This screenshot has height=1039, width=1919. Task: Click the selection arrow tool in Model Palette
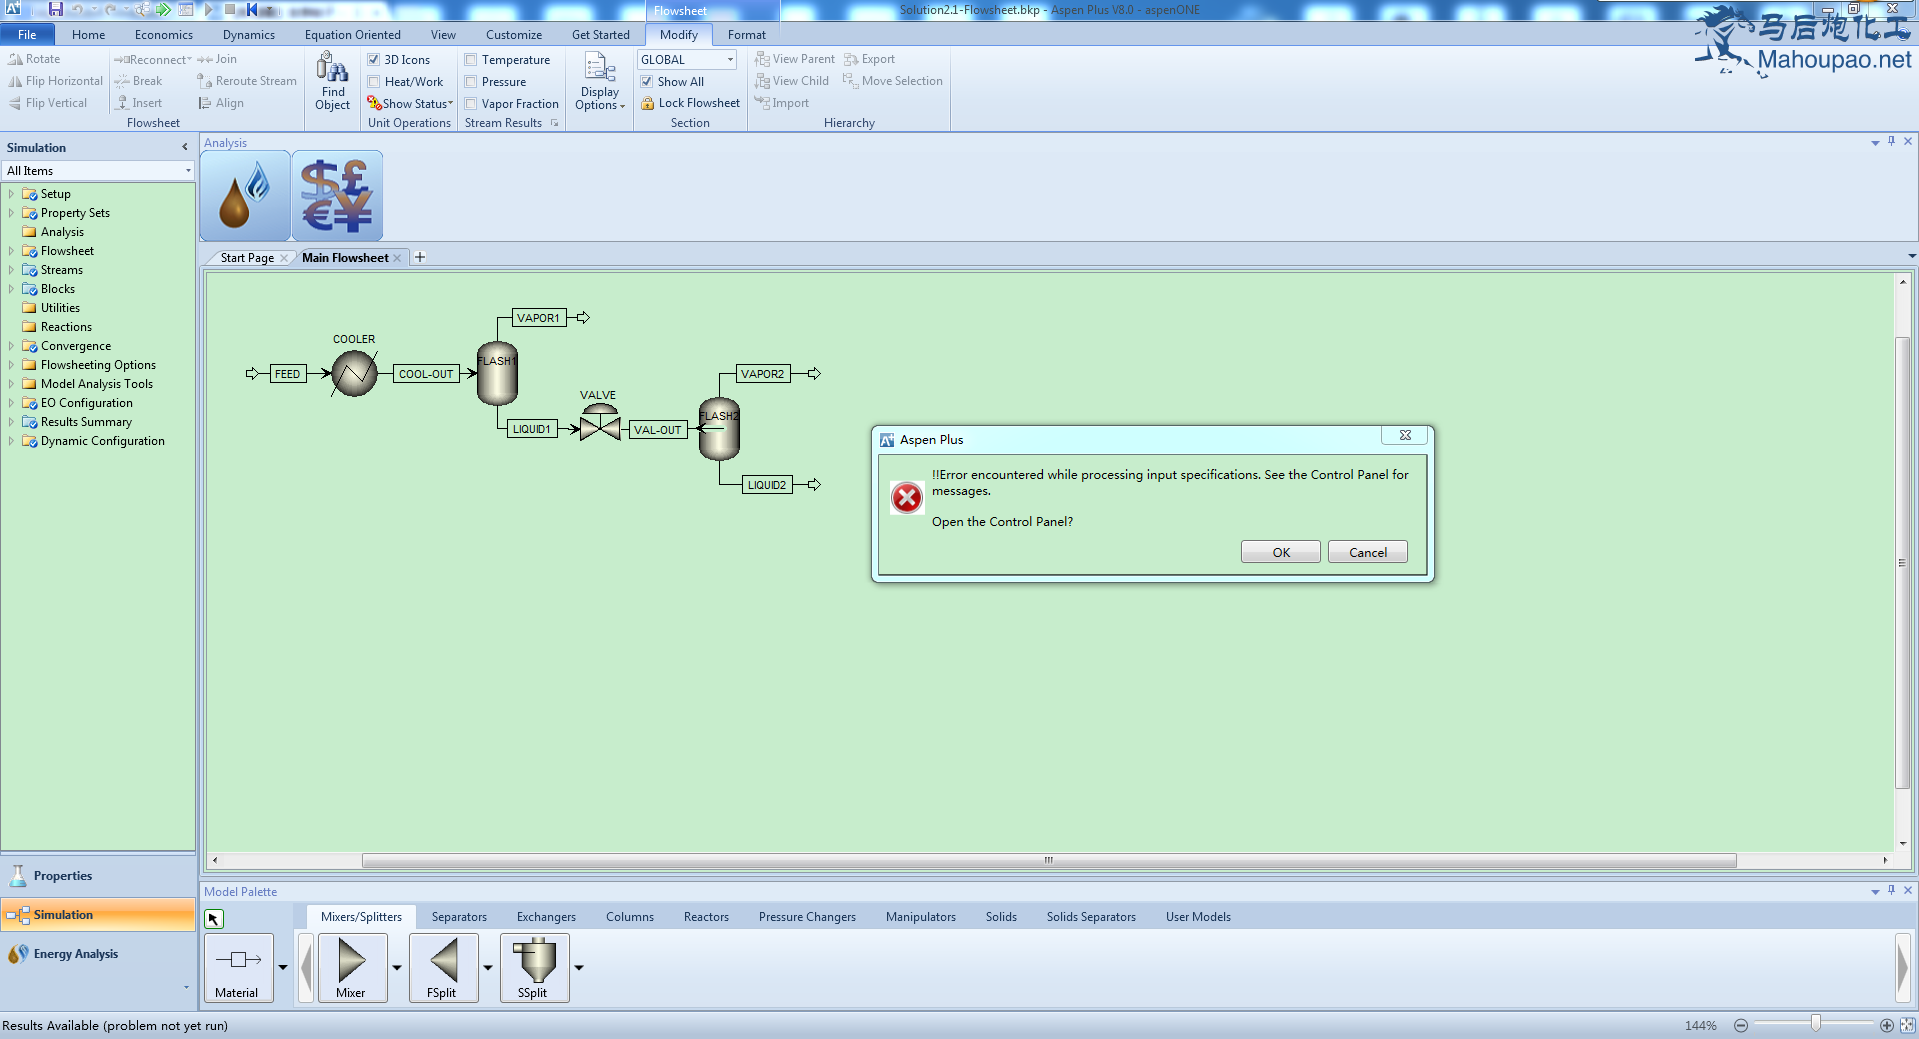(x=214, y=918)
